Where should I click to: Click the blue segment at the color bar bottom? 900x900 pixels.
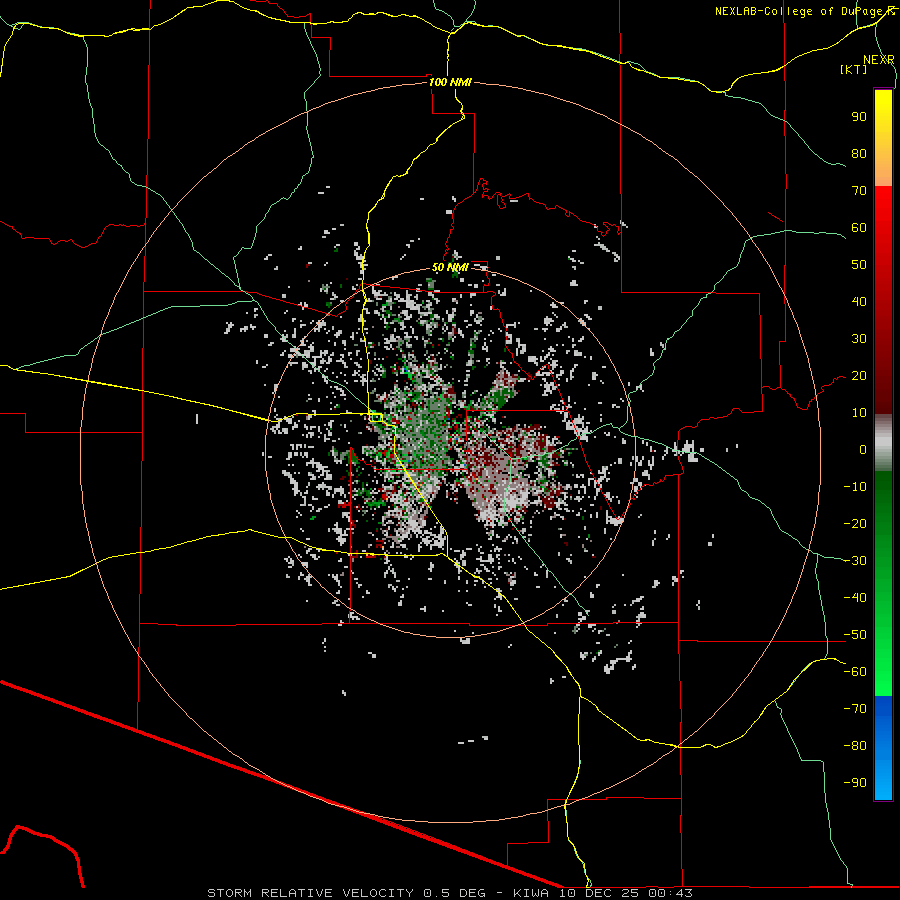pos(883,748)
